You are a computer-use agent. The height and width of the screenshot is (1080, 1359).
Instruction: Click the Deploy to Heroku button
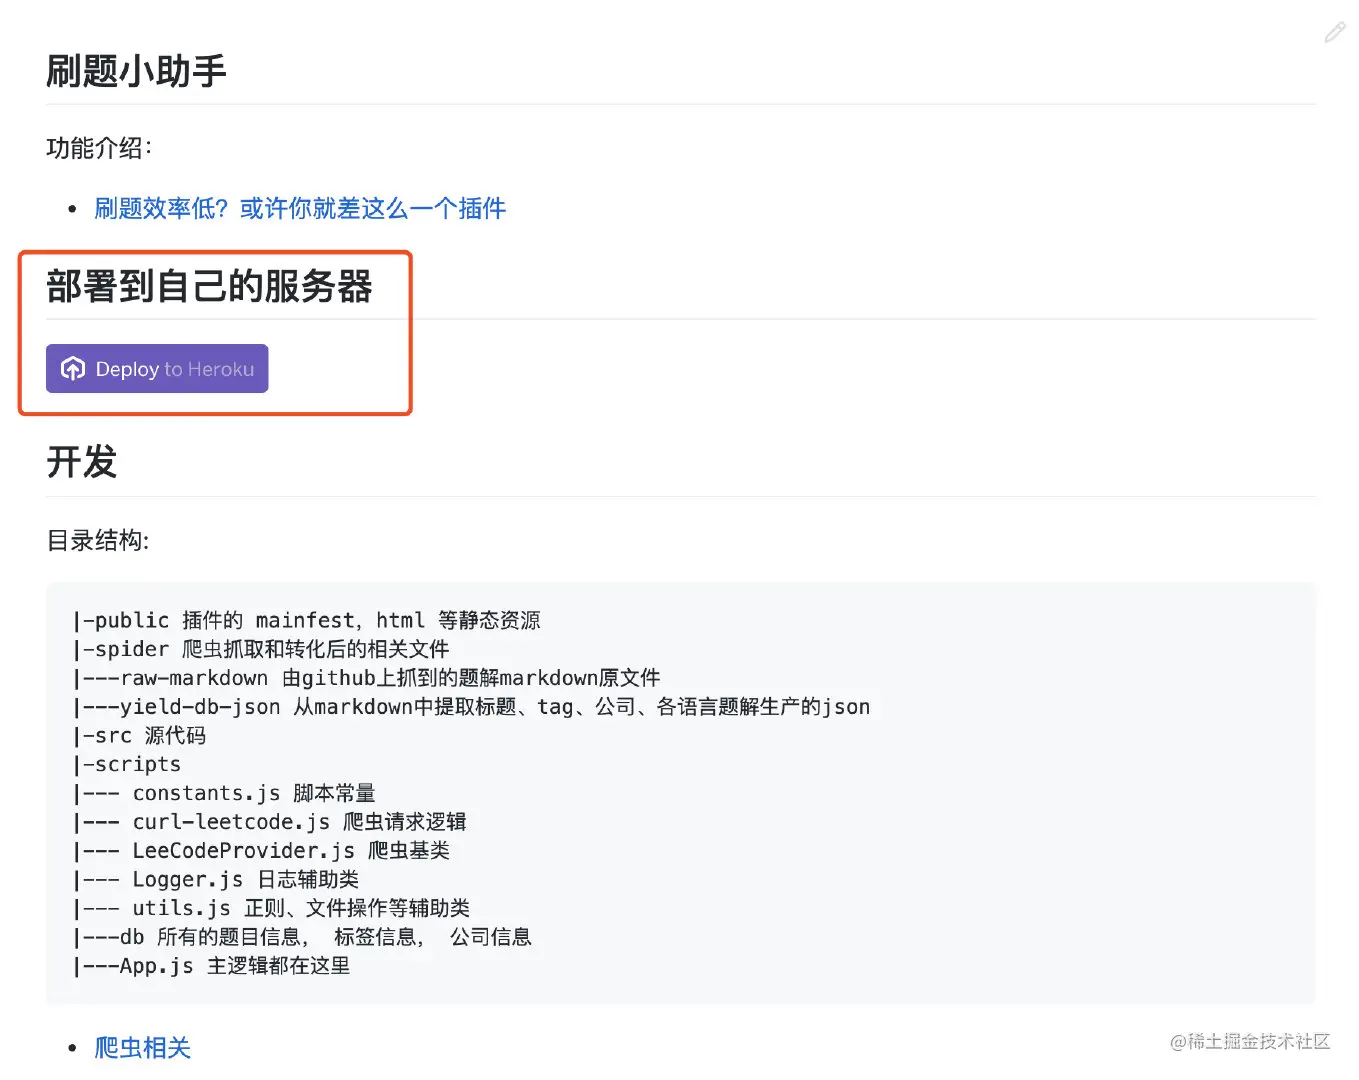tap(157, 369)
